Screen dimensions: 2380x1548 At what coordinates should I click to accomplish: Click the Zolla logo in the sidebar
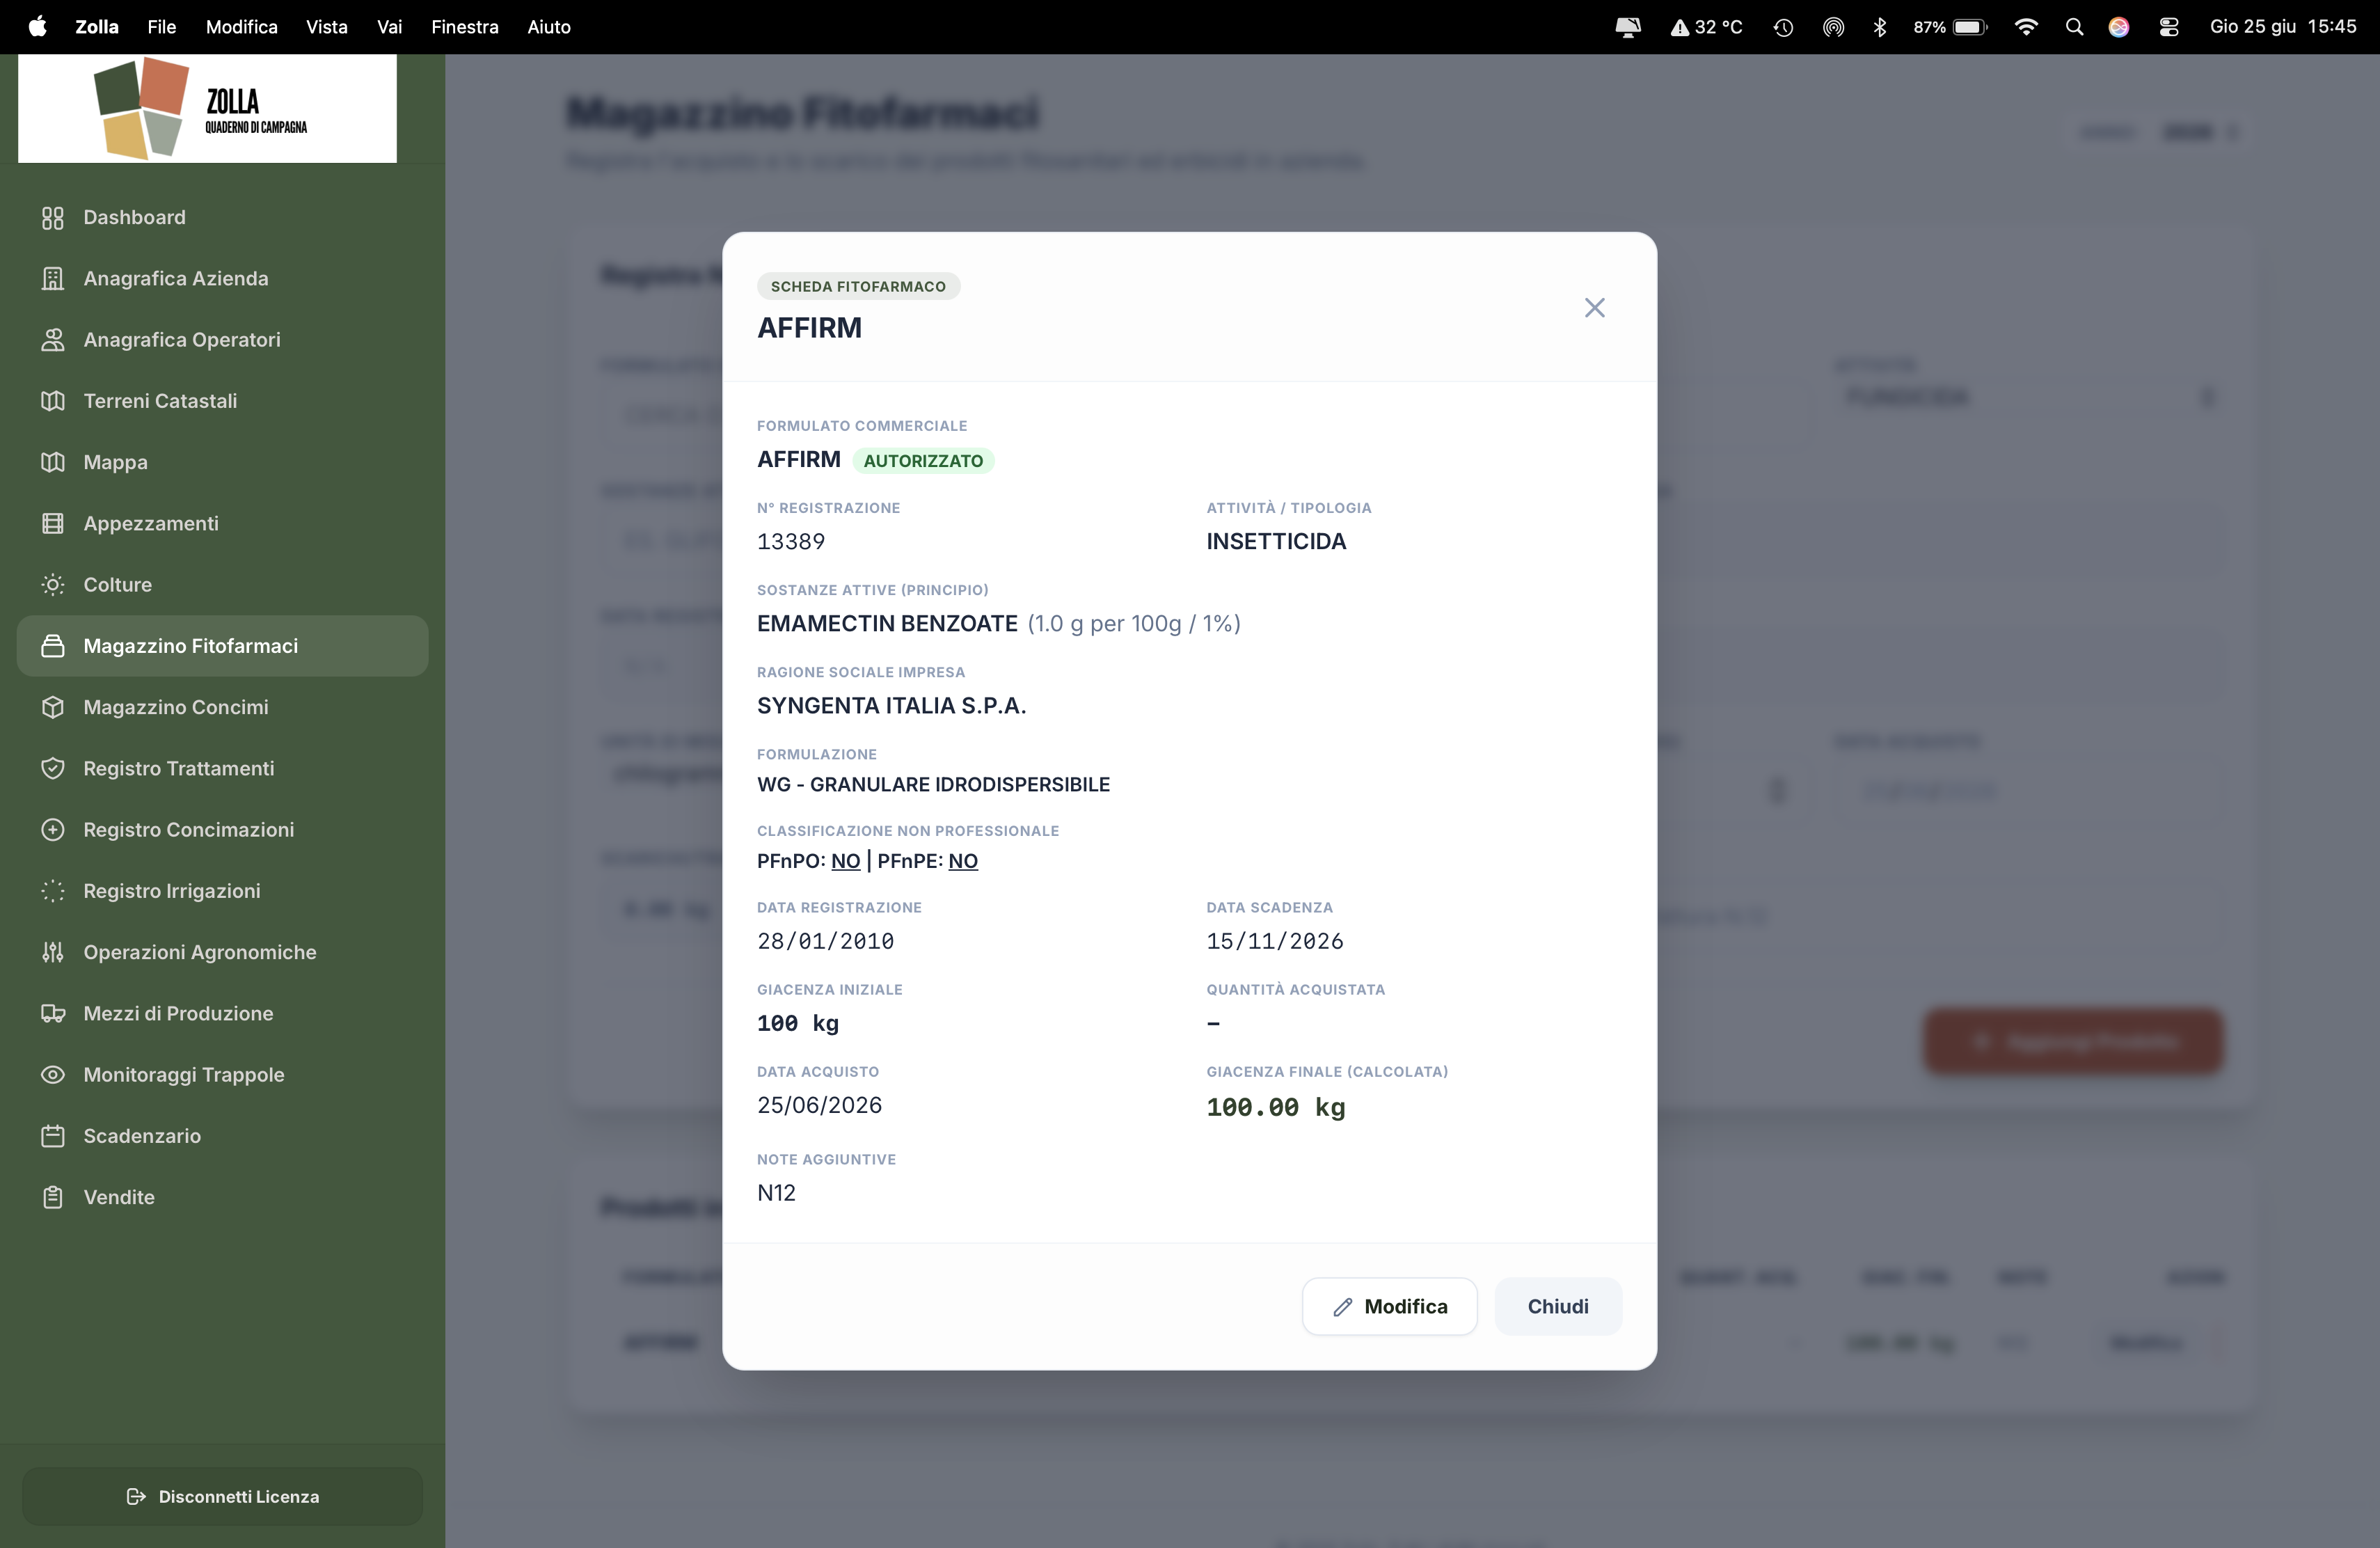click(x=207, y=108)
